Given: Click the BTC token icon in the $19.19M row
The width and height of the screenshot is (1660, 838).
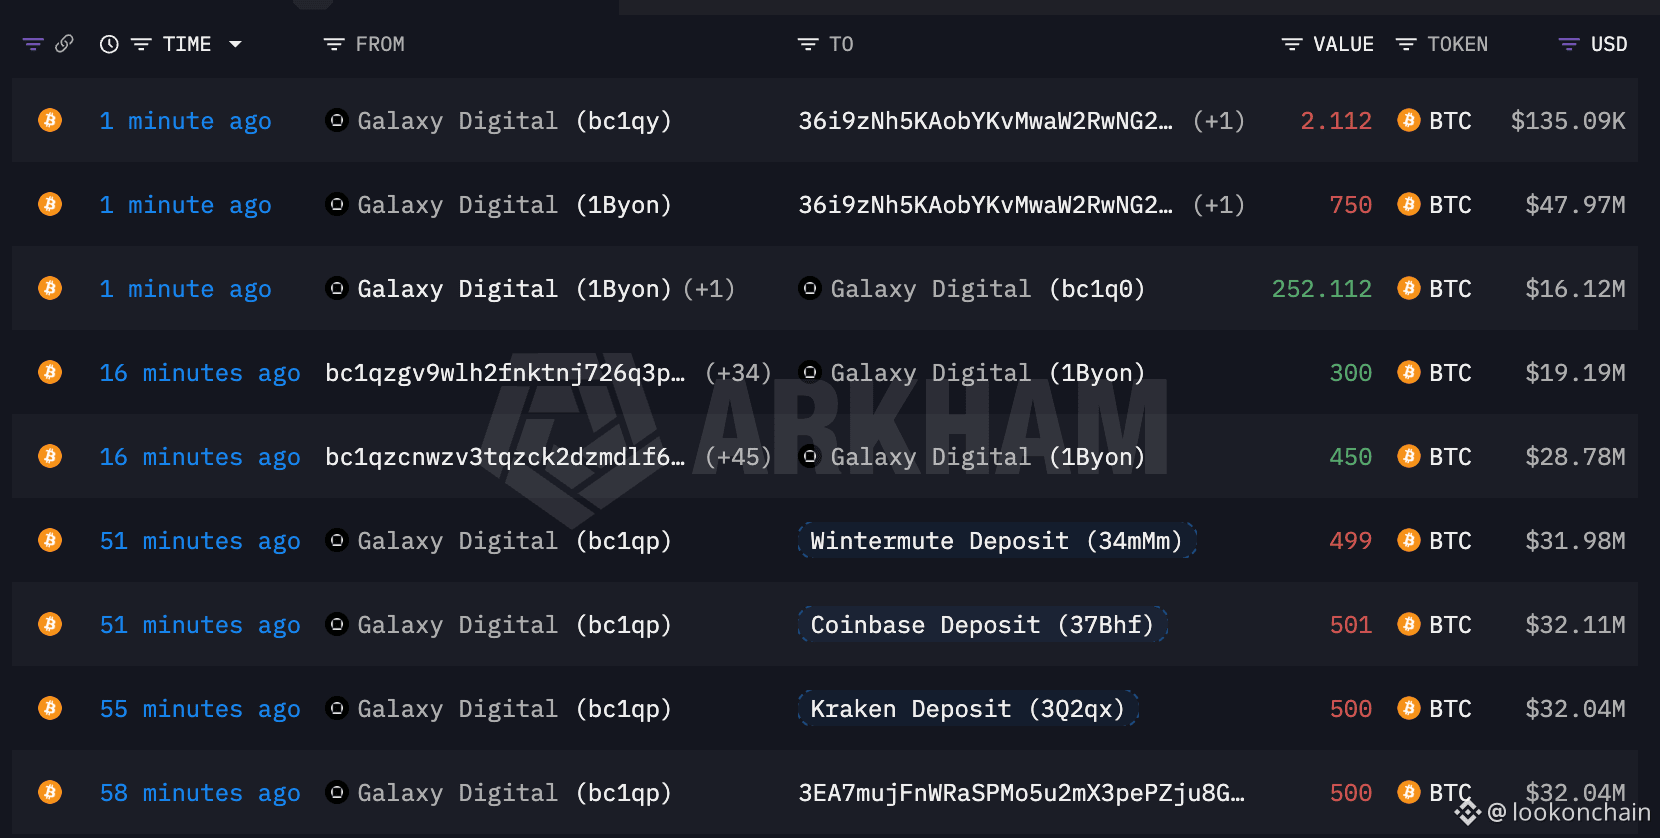Looking at the screenshot, I should 1409,372.
